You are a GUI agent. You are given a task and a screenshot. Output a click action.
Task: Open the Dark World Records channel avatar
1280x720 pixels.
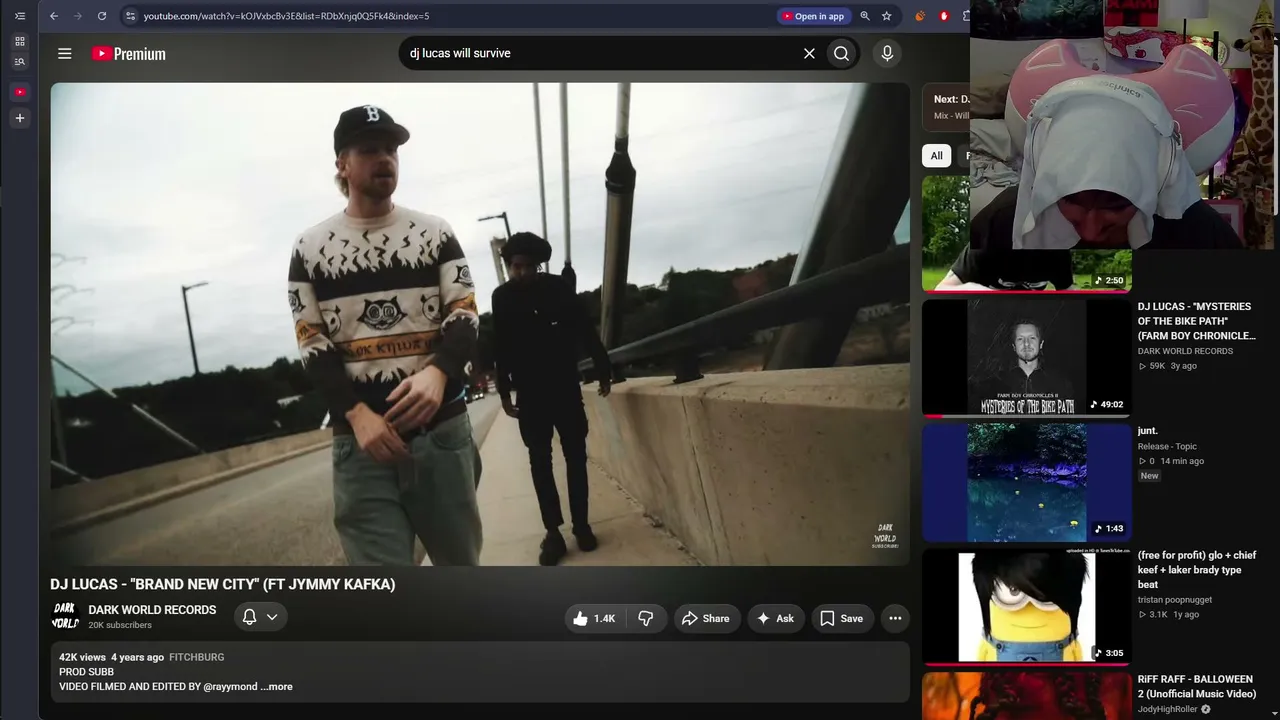click(65, 616)
